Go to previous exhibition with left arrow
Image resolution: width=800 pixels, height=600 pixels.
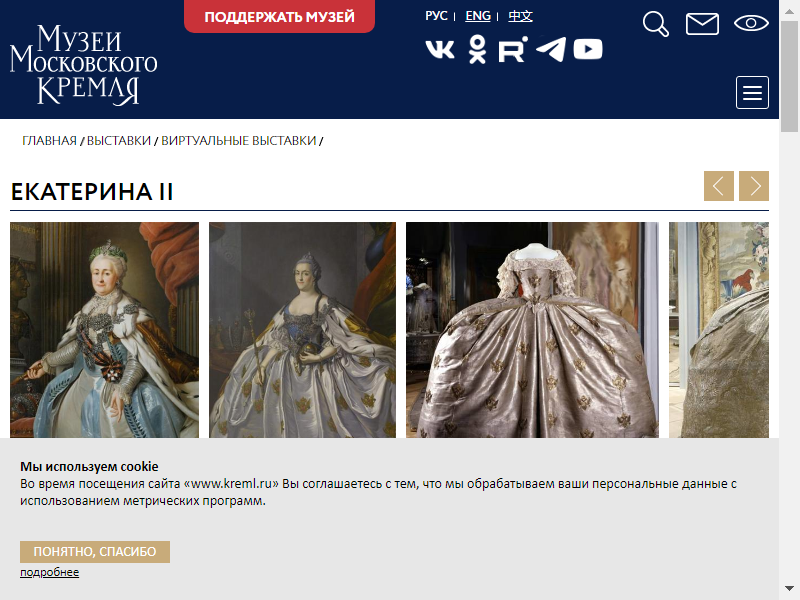tap(719, 186)
